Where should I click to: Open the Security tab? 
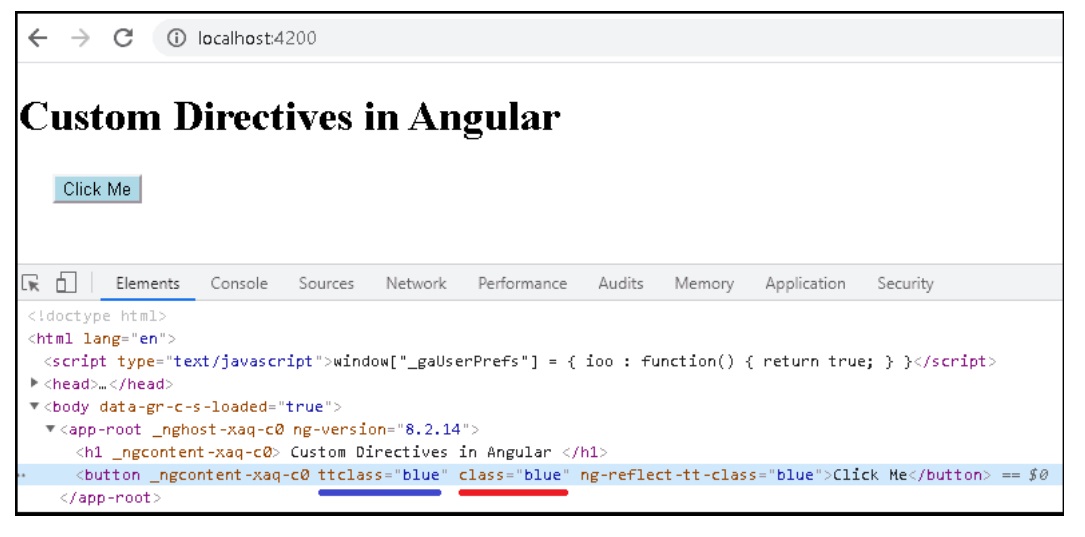point(905,284)
